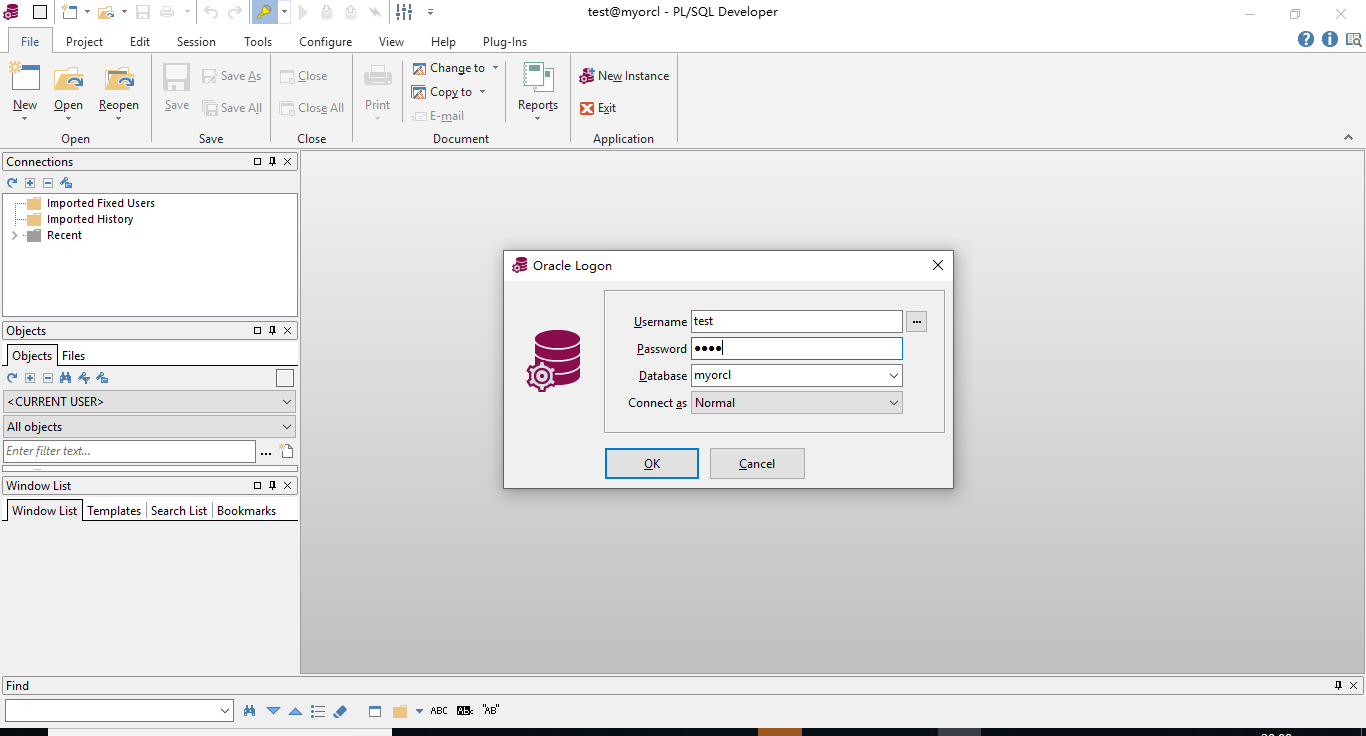The height and width of the screenshot is (736, 1366).
Task: Pin the Connections panel
Action: click(272, 161)
